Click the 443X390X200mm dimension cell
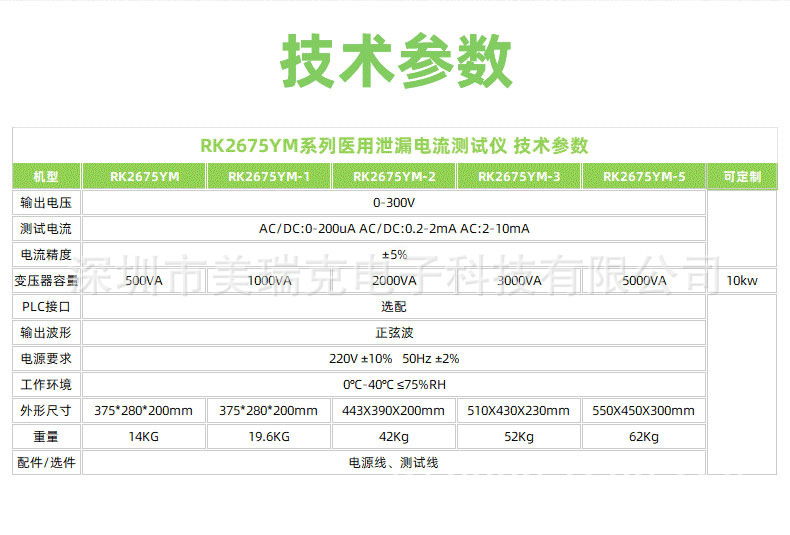 pyautogui.click(x=394, y=411)
